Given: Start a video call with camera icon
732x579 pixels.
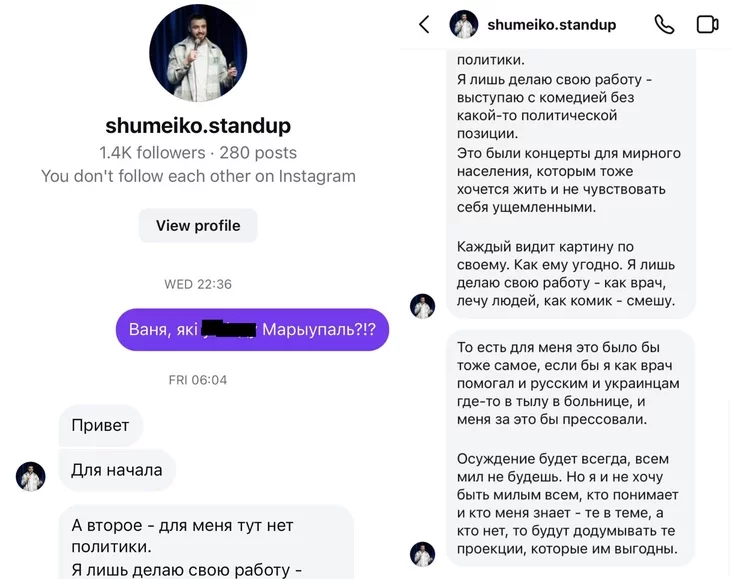Looking at the screenshot, I should tap(707, 24).
